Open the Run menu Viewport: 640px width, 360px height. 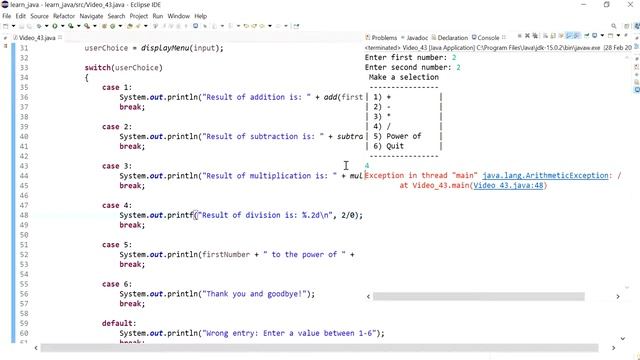point(158,16)
